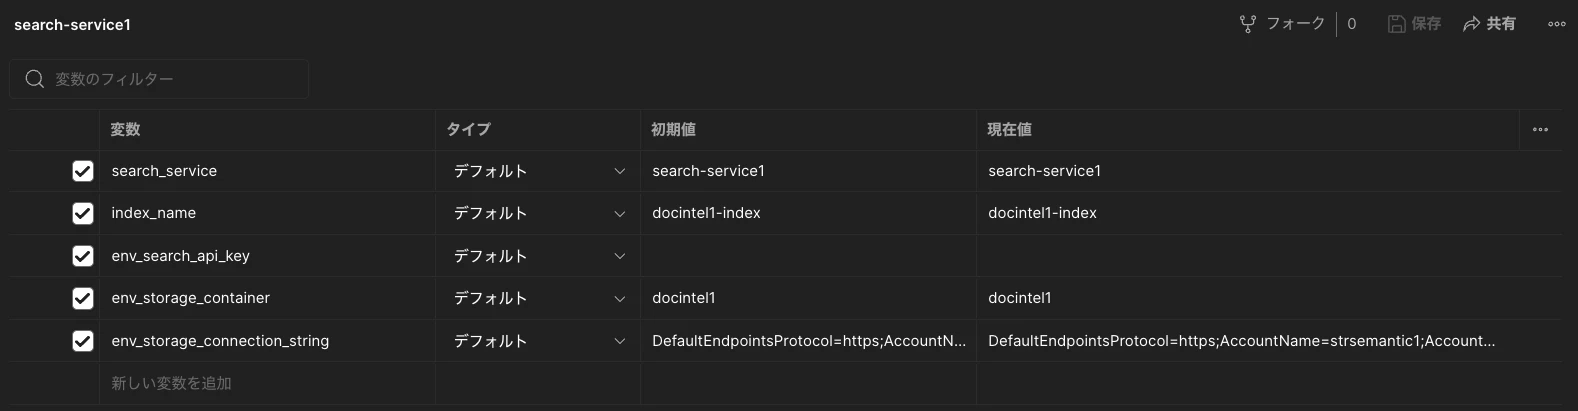Image resolution: width=1578 pixels, height=411 pixels.
Task: Click empty current value of env_search_api_key
Action: coord(1268,256)
